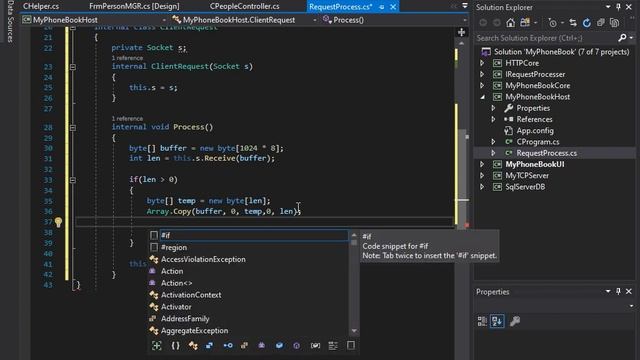Click Collapse All icon in Solution Explorer
Screen dimensions: 640x360
[x=600, y=23]
